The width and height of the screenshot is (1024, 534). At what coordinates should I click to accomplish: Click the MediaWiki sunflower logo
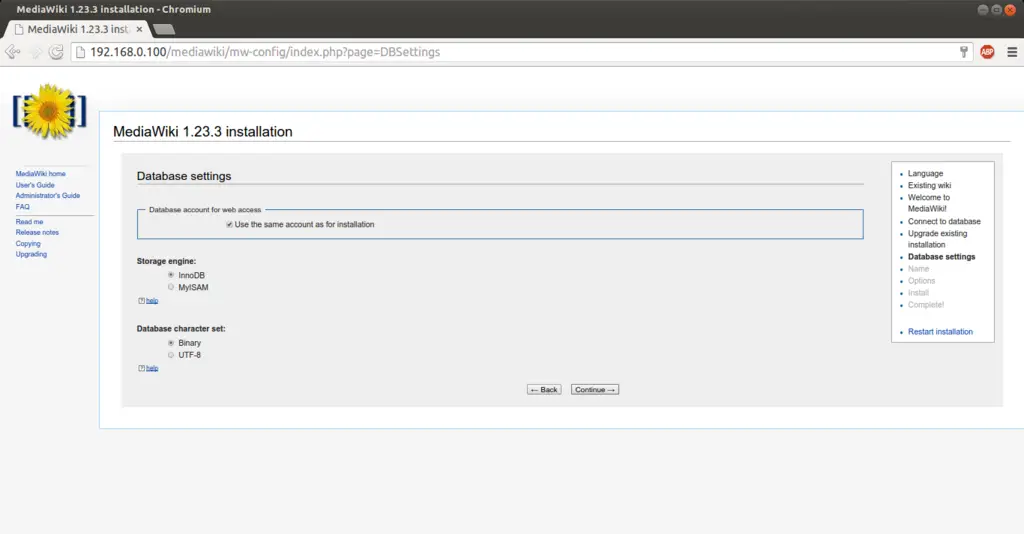(49, 111)
